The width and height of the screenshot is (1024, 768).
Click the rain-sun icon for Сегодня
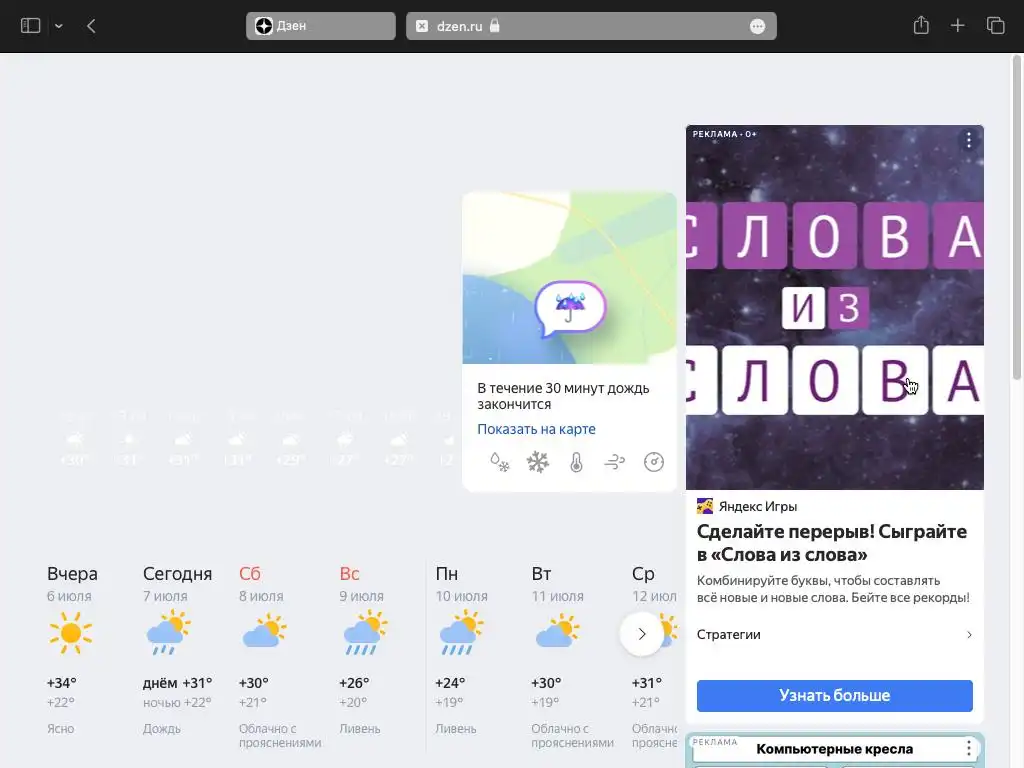168,632
